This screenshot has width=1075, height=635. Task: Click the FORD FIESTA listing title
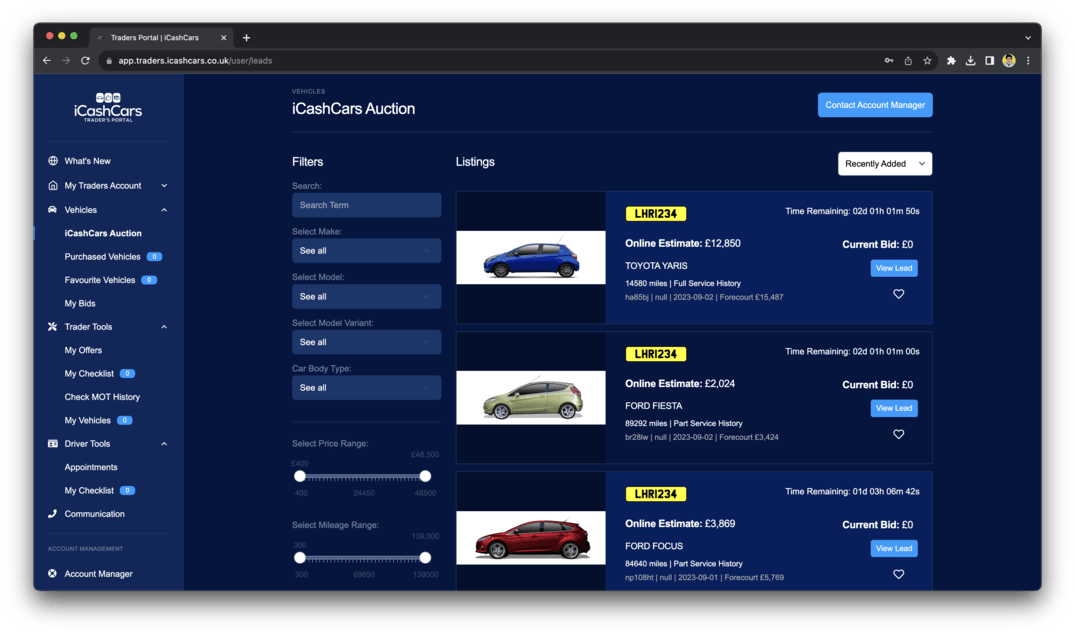click(653, 406)
